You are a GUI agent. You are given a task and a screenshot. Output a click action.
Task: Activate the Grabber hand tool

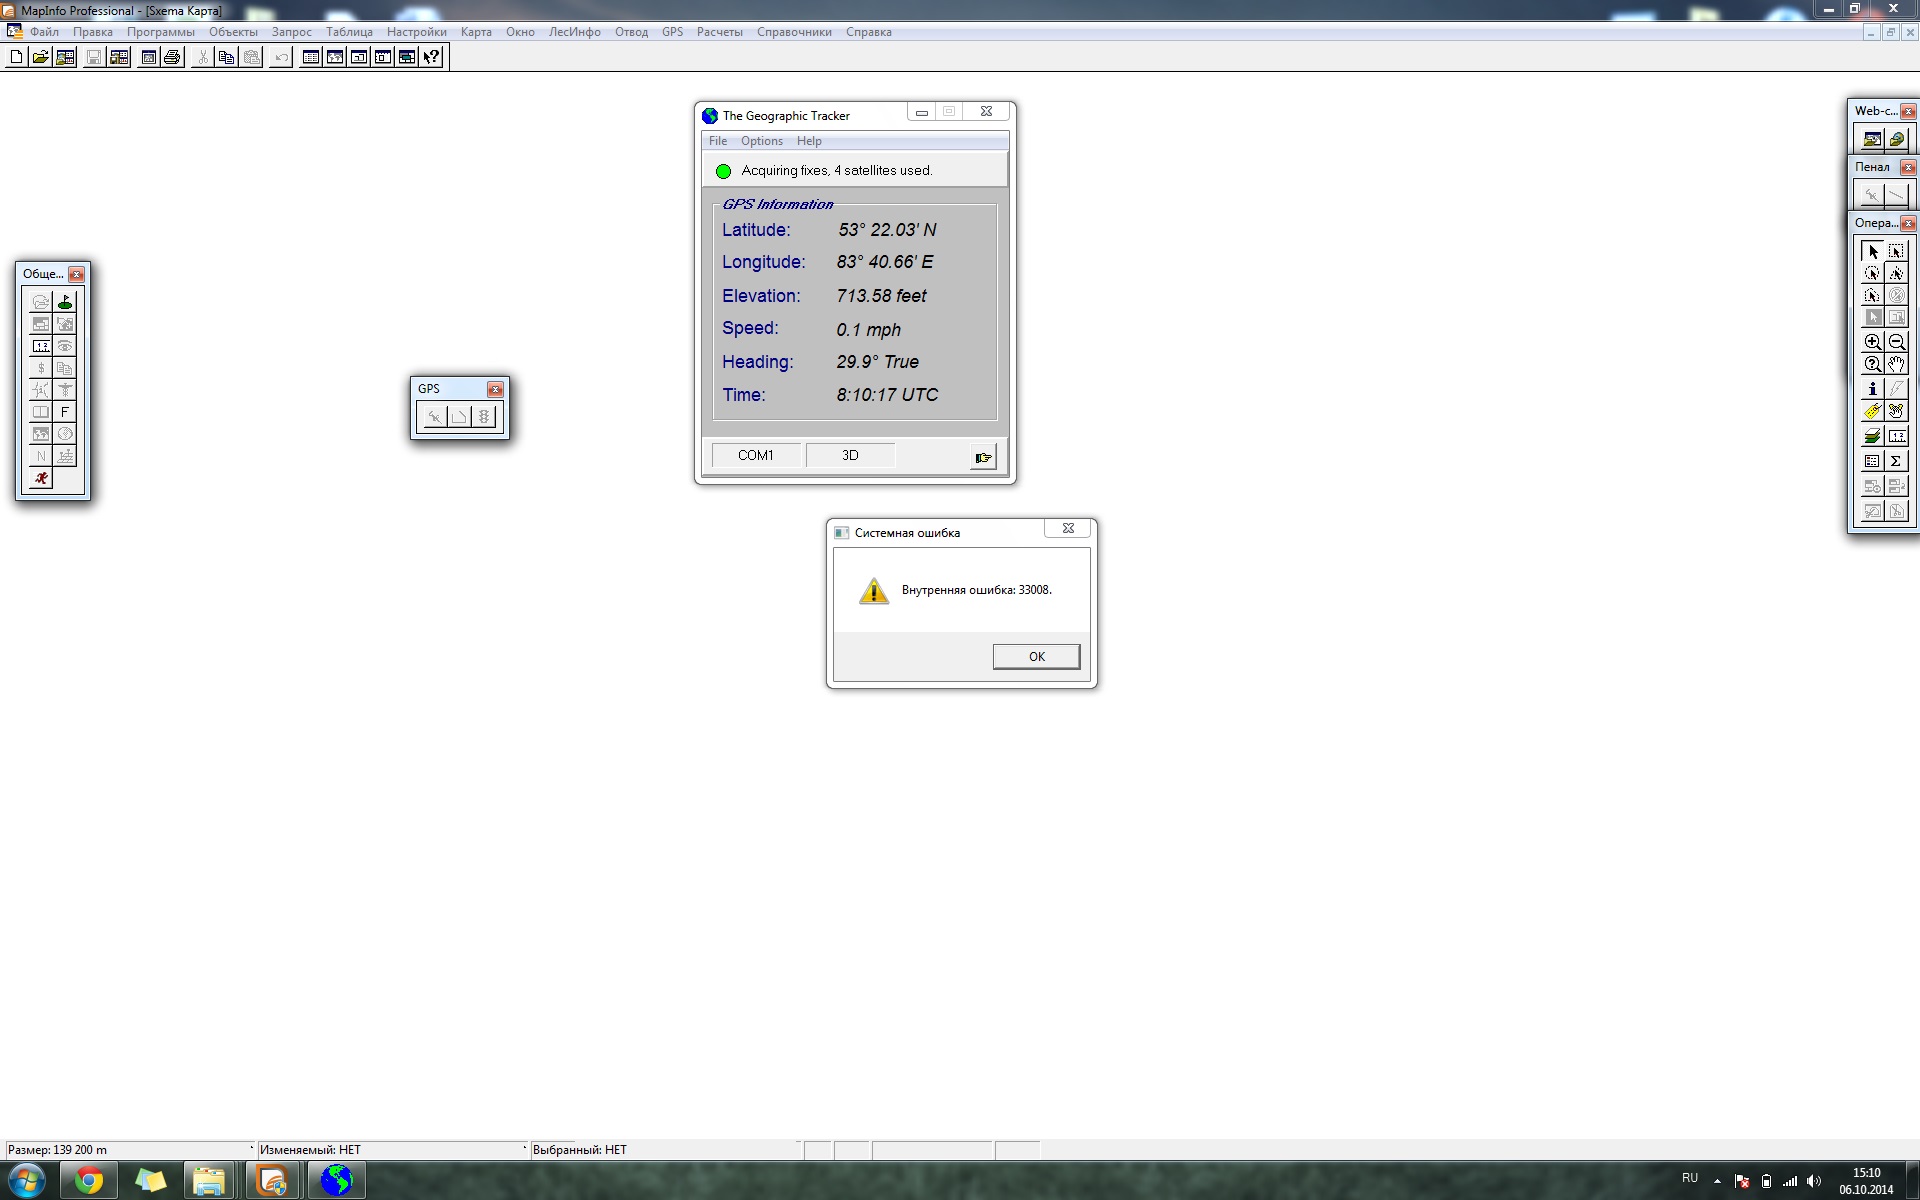[x=1896, y=365]
